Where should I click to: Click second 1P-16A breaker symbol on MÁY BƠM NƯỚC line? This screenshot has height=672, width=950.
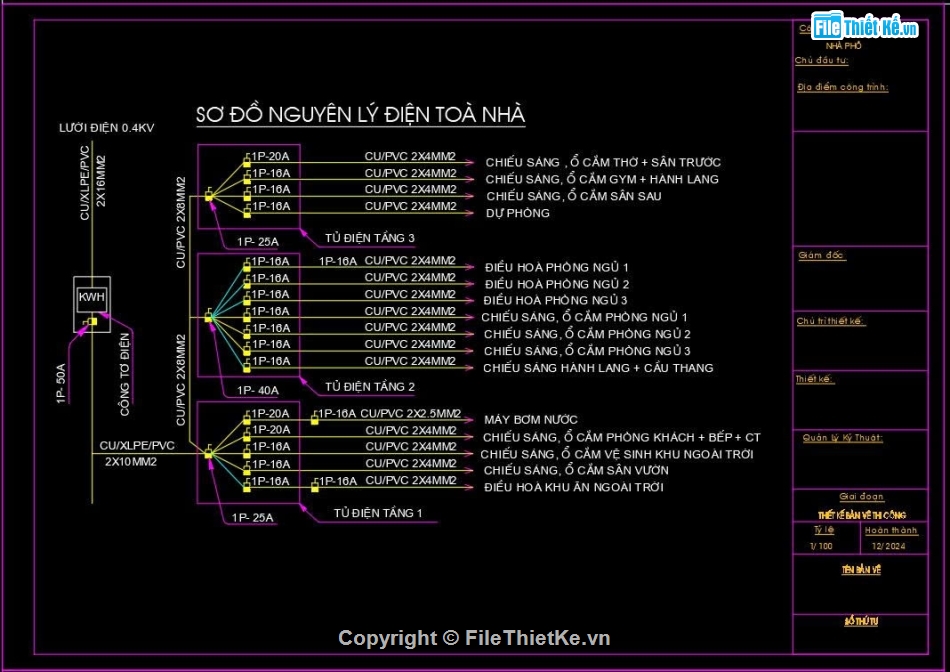(x=315, y=419)
